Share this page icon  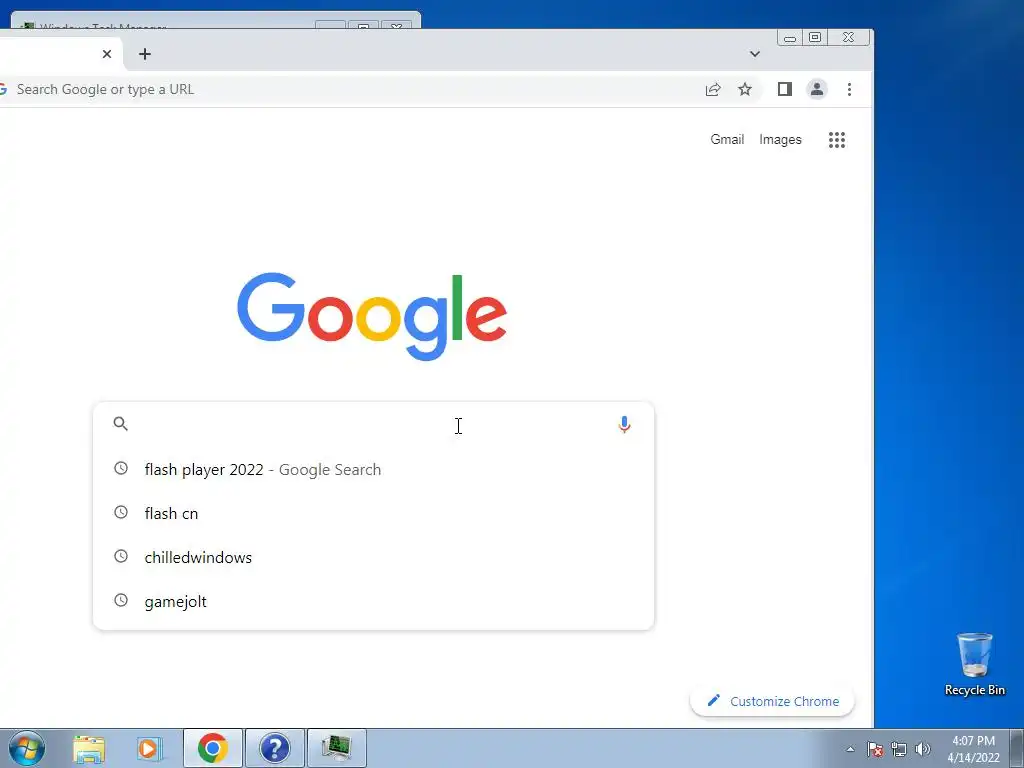coord(713,89)
